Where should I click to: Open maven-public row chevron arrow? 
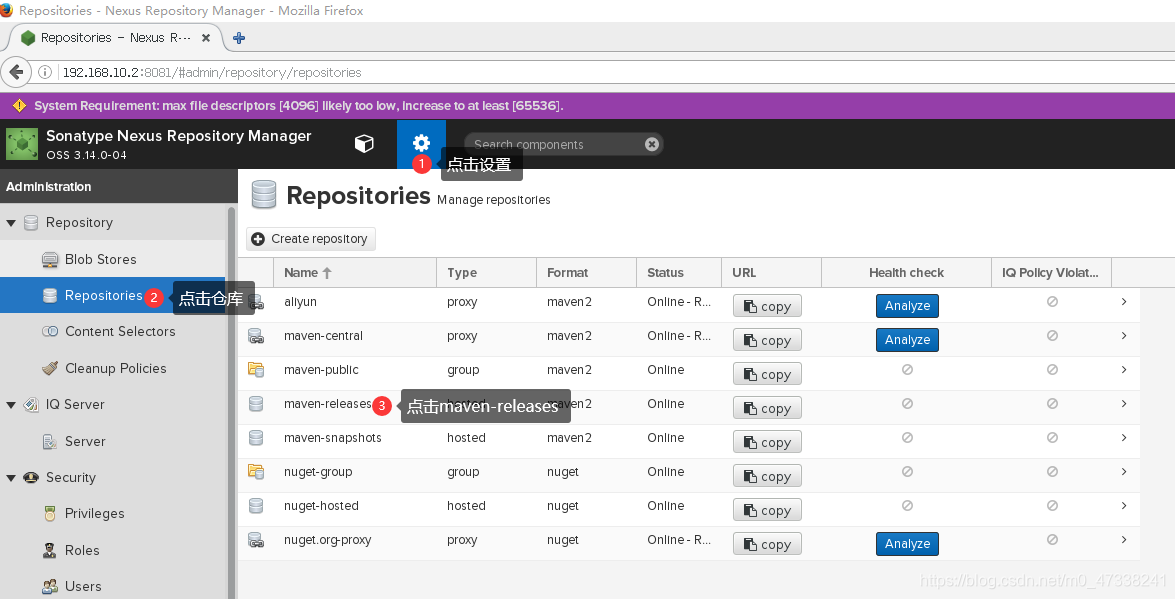click(x=1124, y=370)
